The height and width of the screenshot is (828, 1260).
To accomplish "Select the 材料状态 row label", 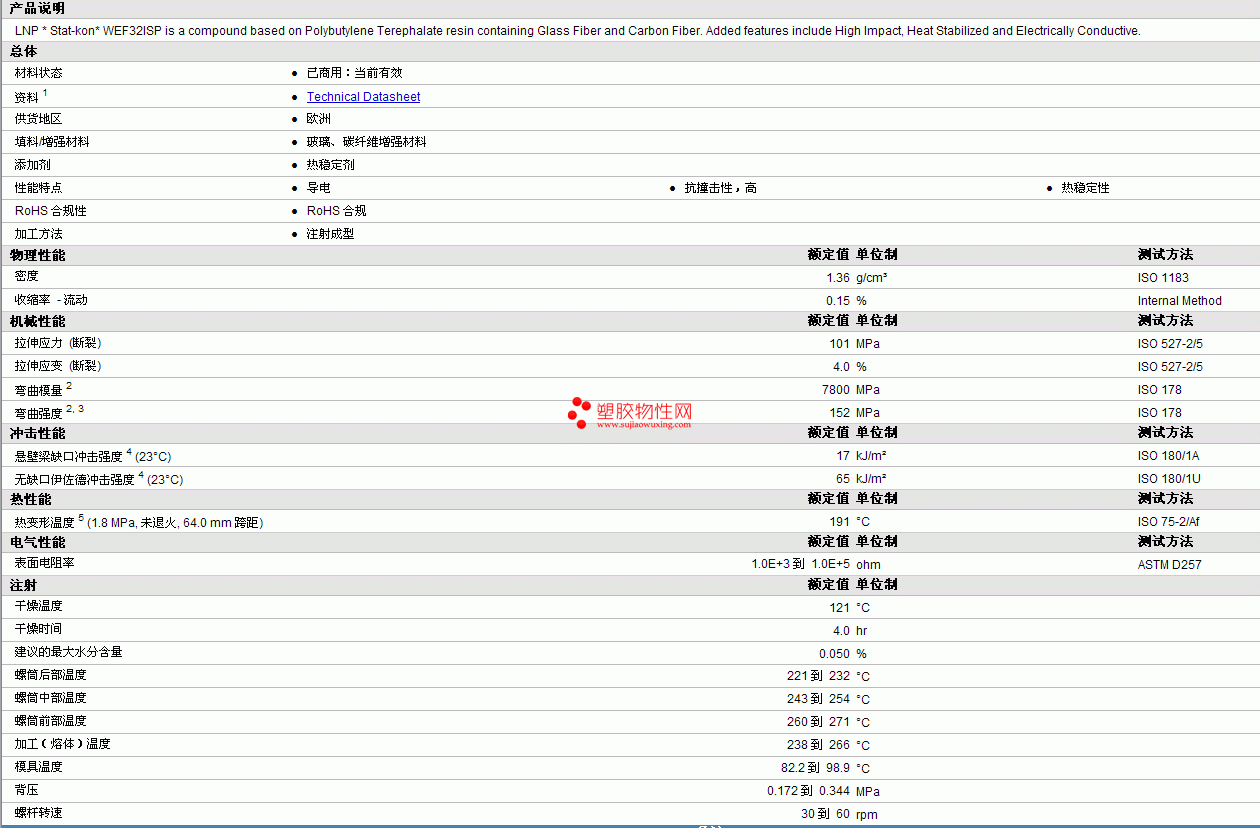I will coord(38,73).
